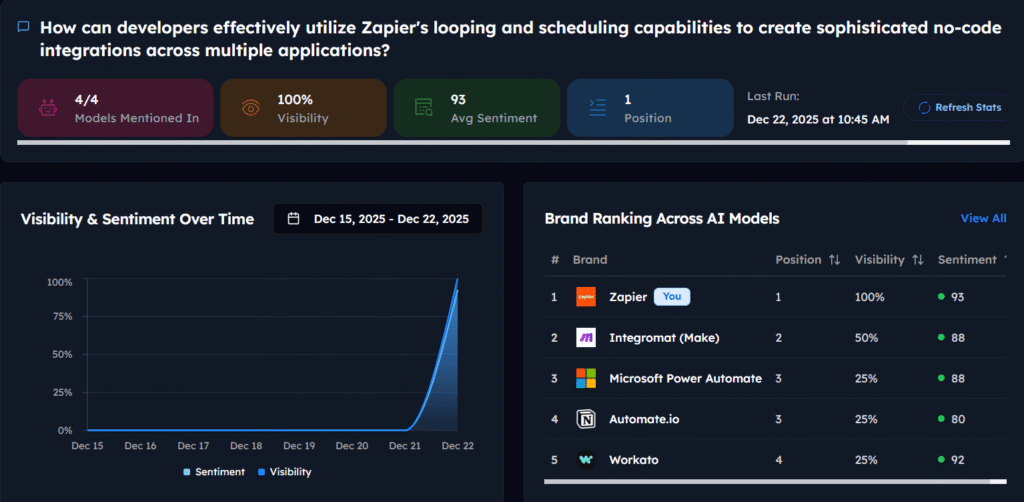The width and height of the screenshot is (1024, 502).
Task: Select the Zapier brand name
Action: pyautogui.click(x=628, y=297)
